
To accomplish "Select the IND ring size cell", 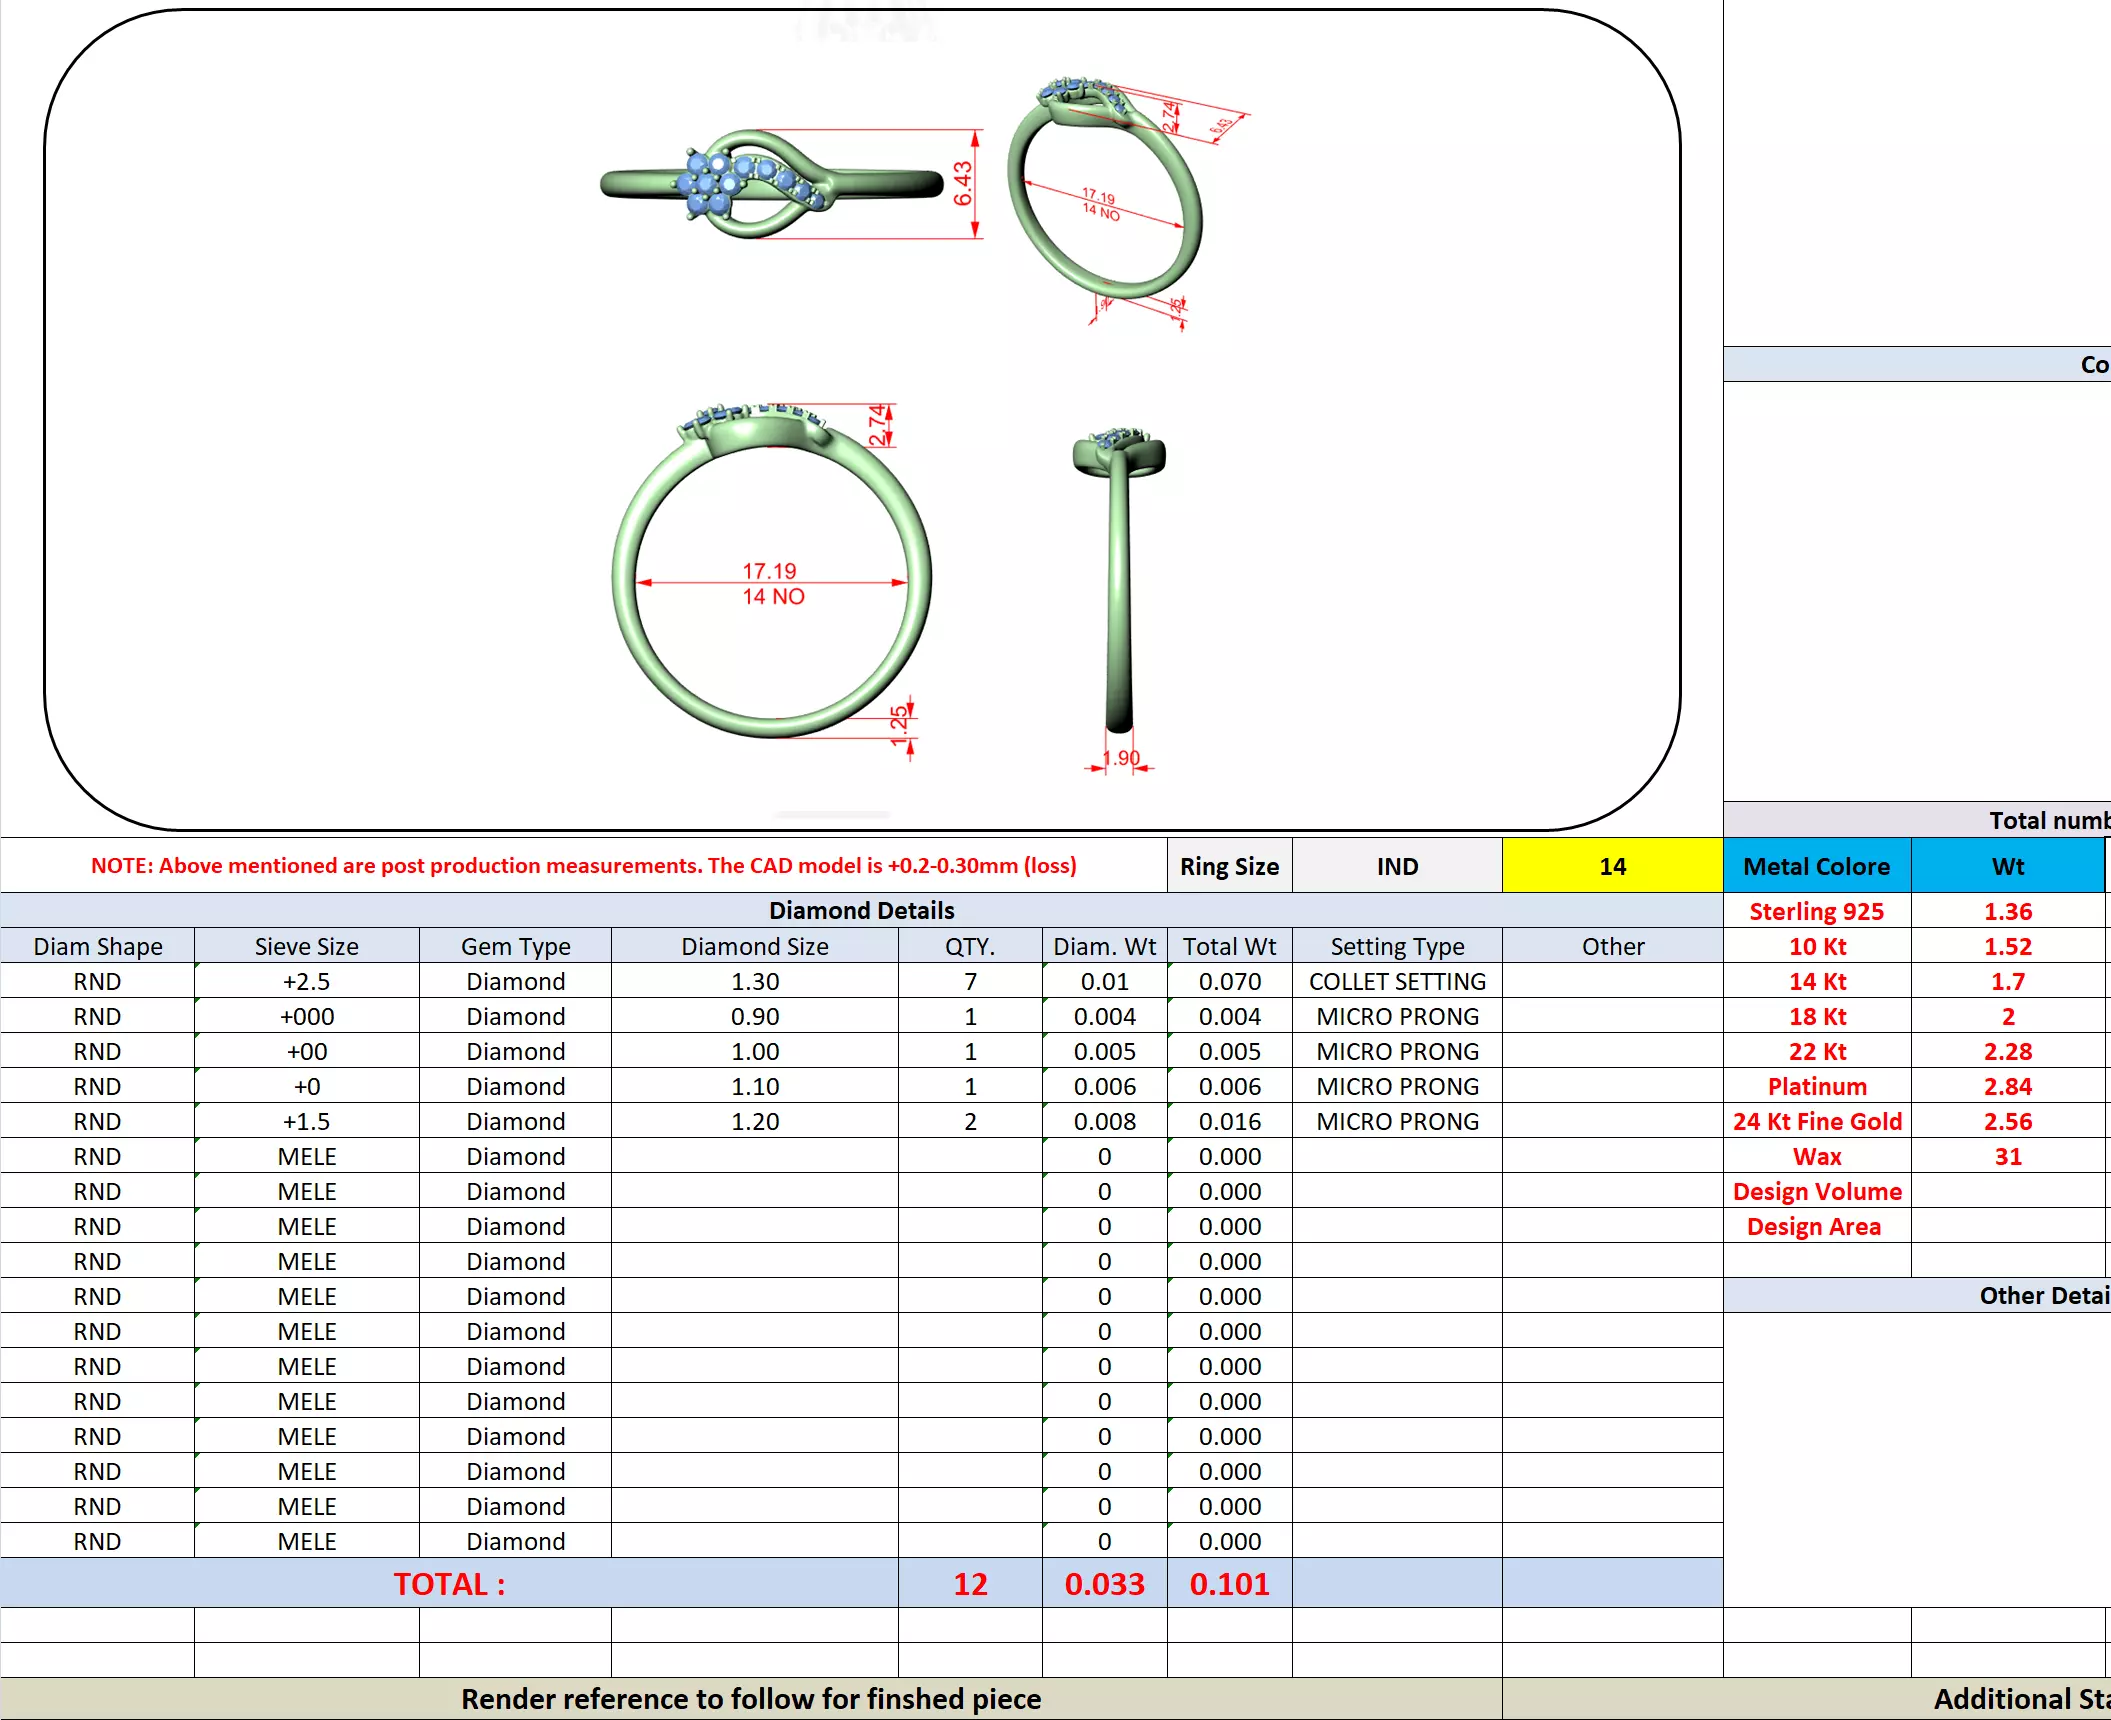I will pyautogui.click(x=1396, y=866).
